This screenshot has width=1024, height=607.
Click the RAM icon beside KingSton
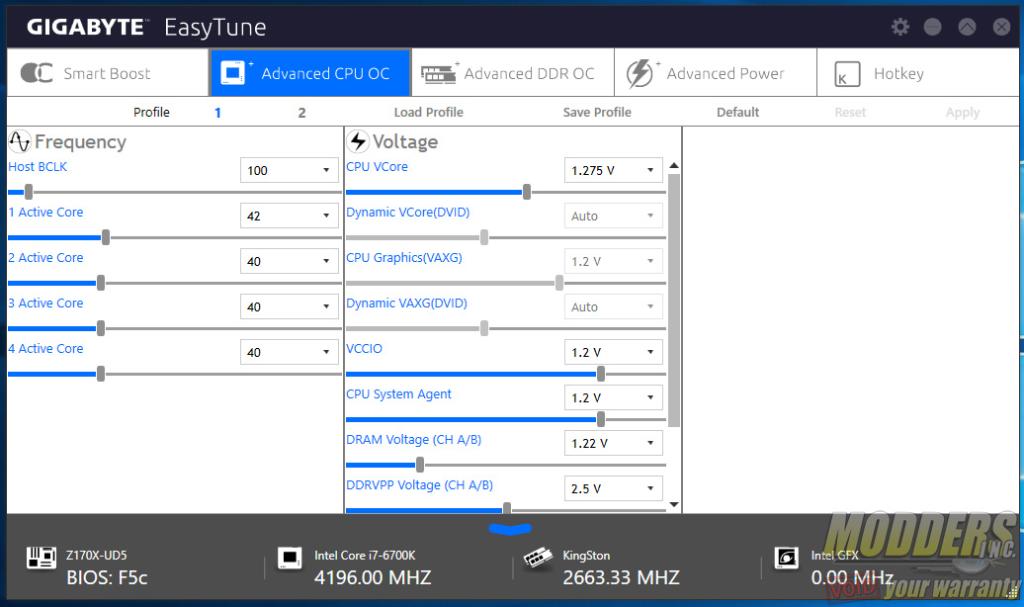point(537,557)
